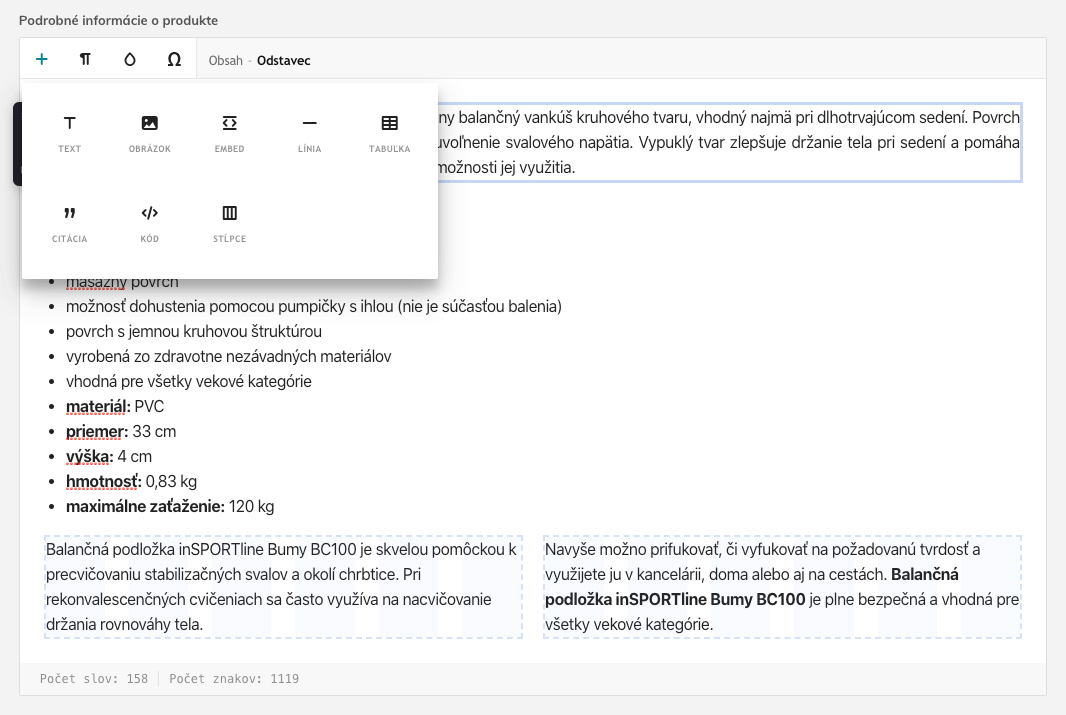
Task: Insert a Tabuľka table block
Action: [x=390, y=133]
